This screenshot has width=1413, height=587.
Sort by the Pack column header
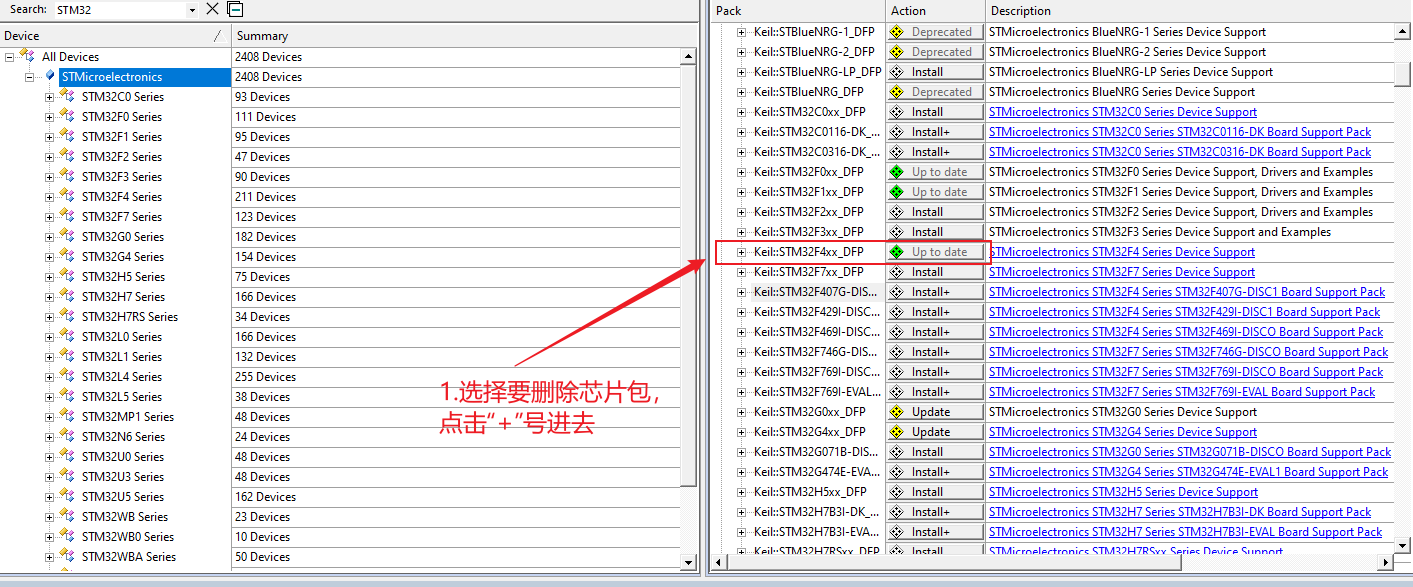point(798,11)
